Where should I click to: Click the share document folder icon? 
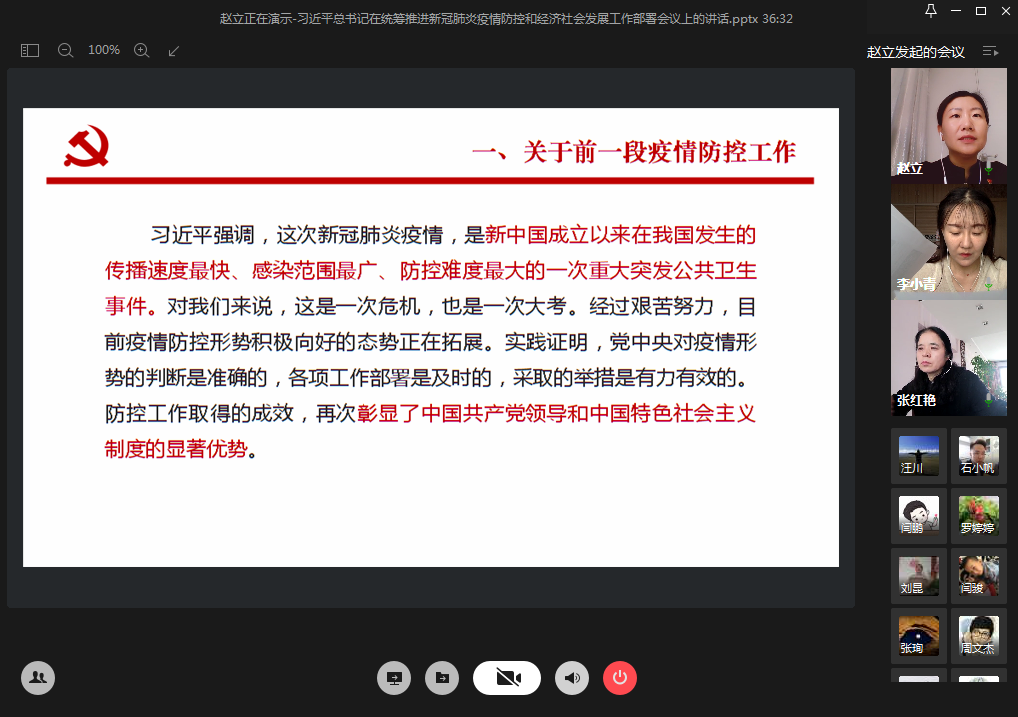pyautogui.click(x=442, y=678)
